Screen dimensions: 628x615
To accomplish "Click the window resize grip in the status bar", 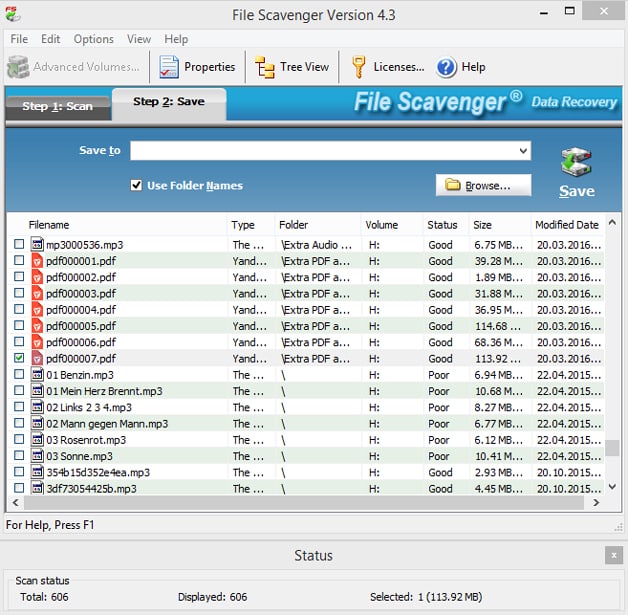I will [x=618, y=528].
